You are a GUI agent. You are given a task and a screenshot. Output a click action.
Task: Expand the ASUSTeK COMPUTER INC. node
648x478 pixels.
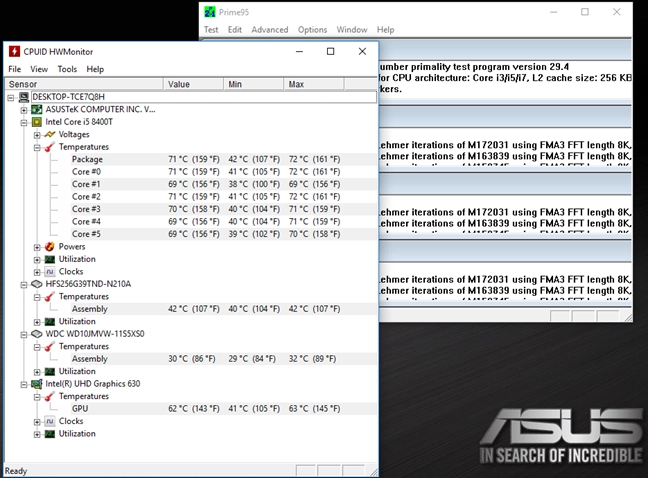pos(24,110)
